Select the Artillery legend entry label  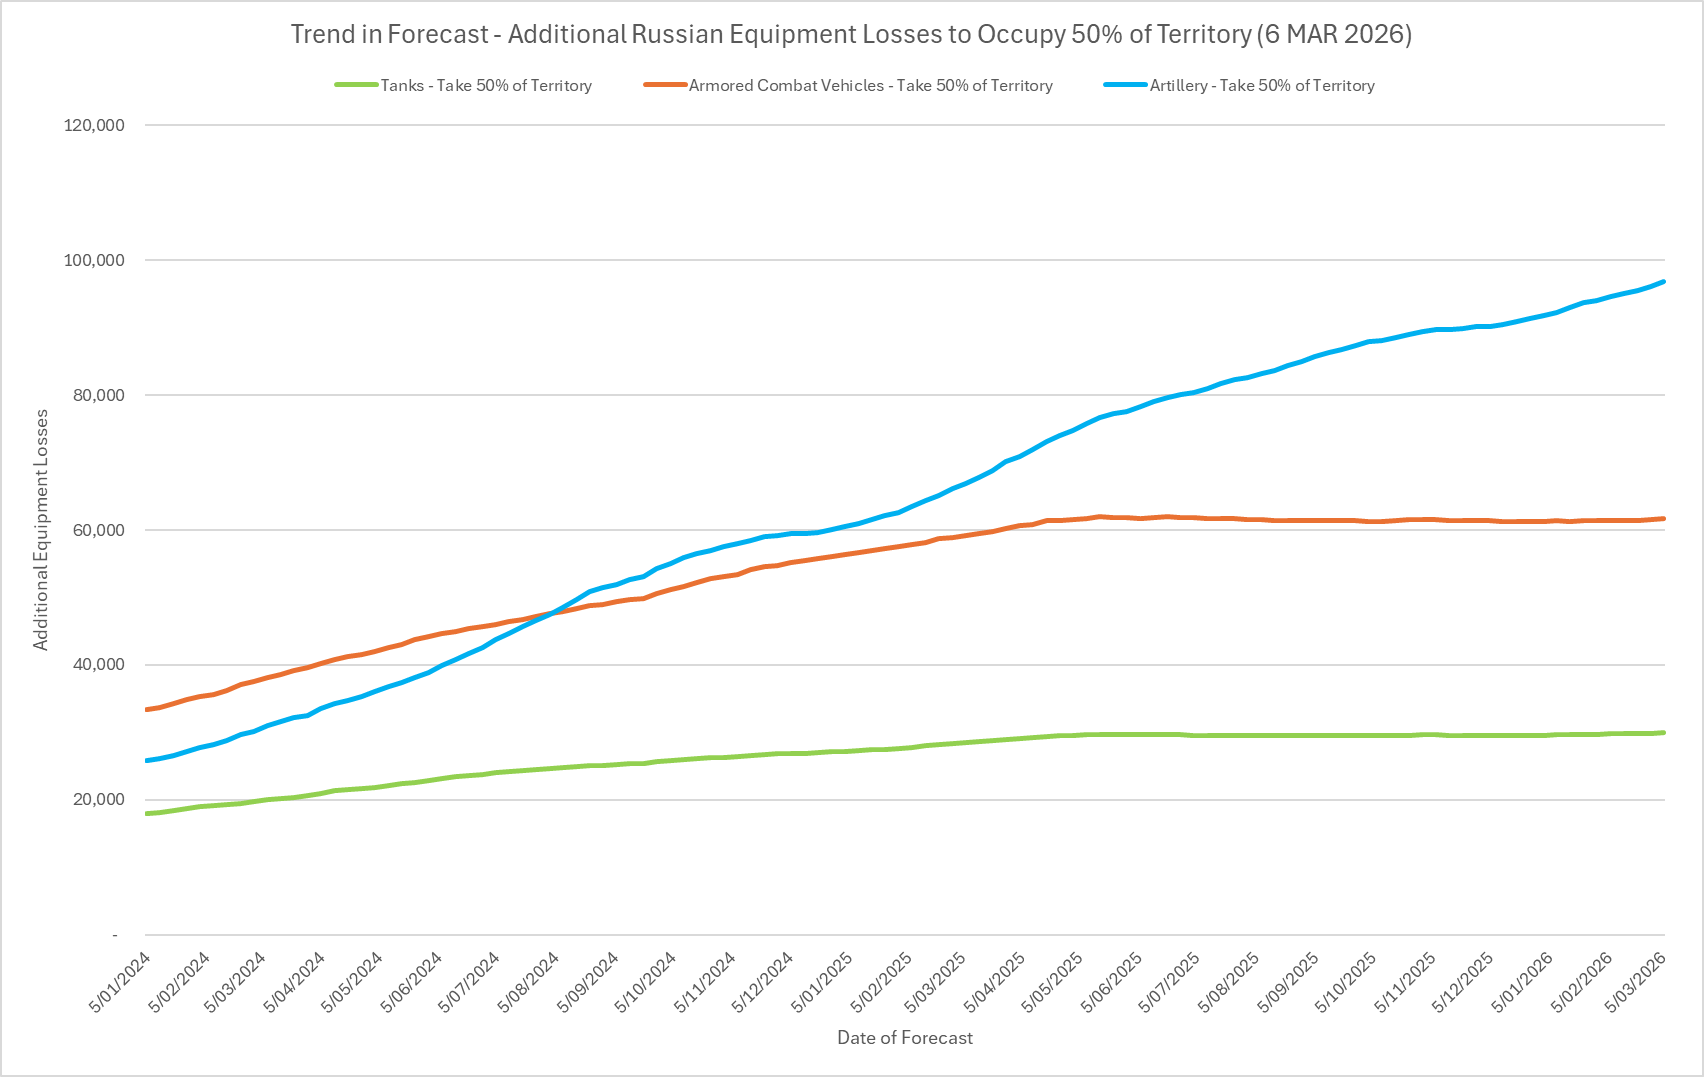pos(1262,86)
